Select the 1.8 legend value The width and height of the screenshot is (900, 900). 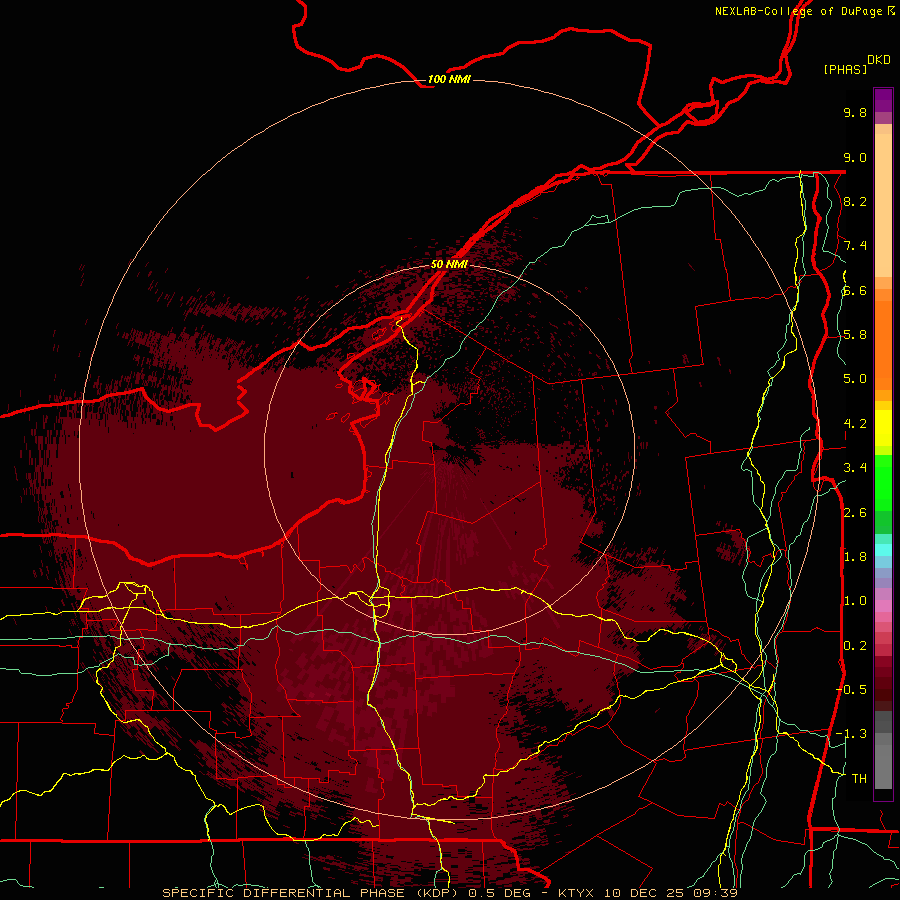(x=855, y=557)
